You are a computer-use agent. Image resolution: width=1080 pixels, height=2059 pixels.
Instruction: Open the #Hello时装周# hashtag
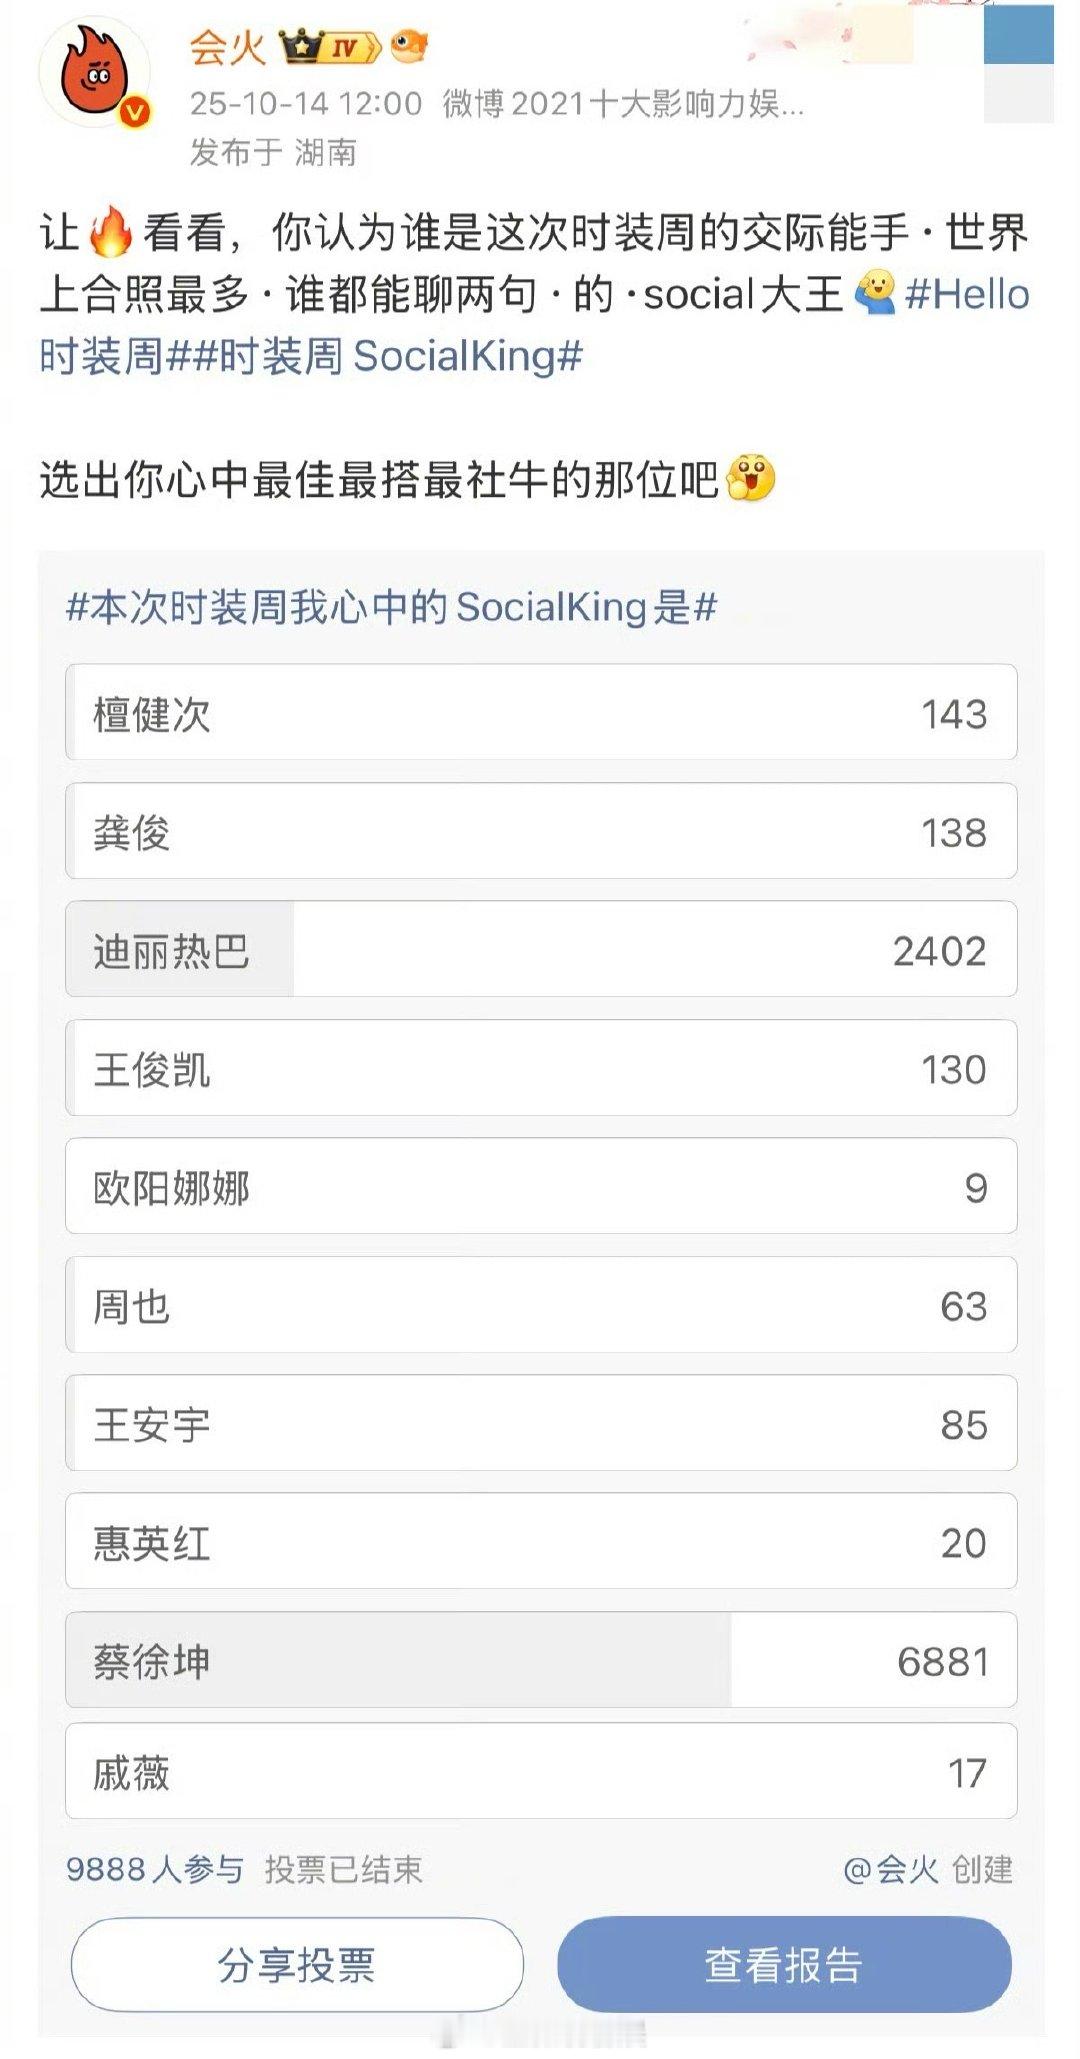click(966, 295)
